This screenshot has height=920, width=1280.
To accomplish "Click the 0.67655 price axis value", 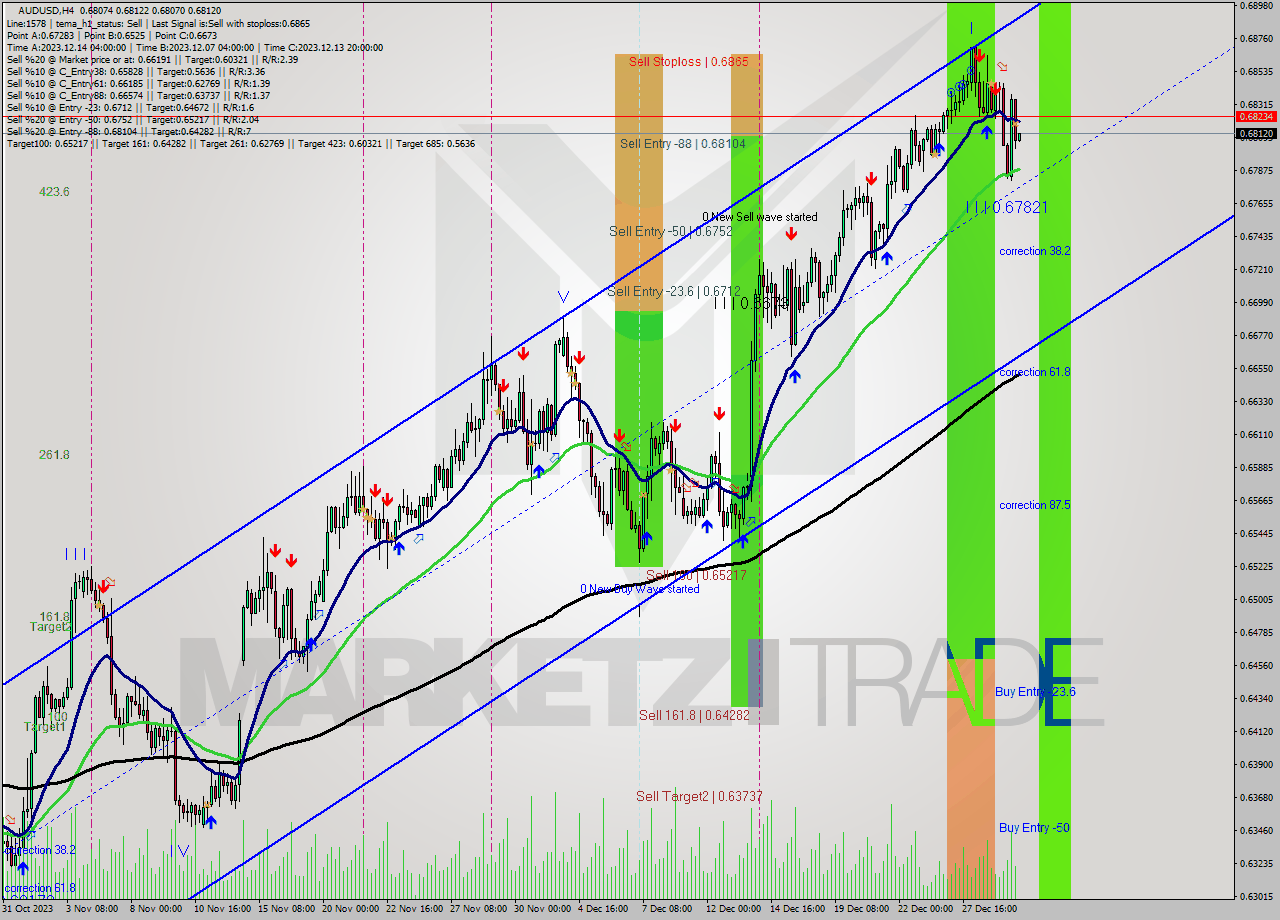I will point(1258,203).
